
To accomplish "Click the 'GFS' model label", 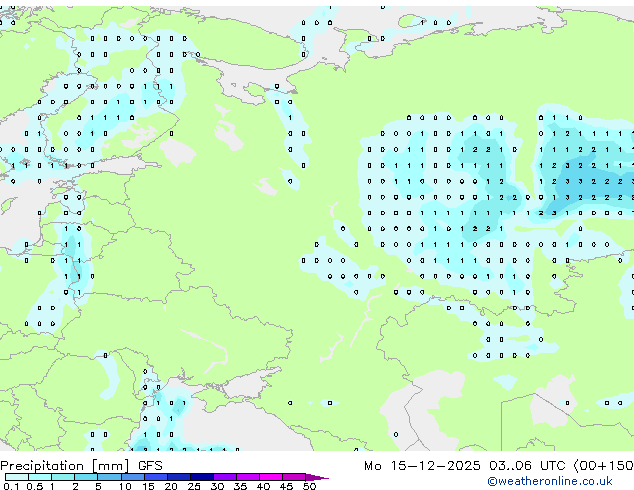I will (150, 466).
